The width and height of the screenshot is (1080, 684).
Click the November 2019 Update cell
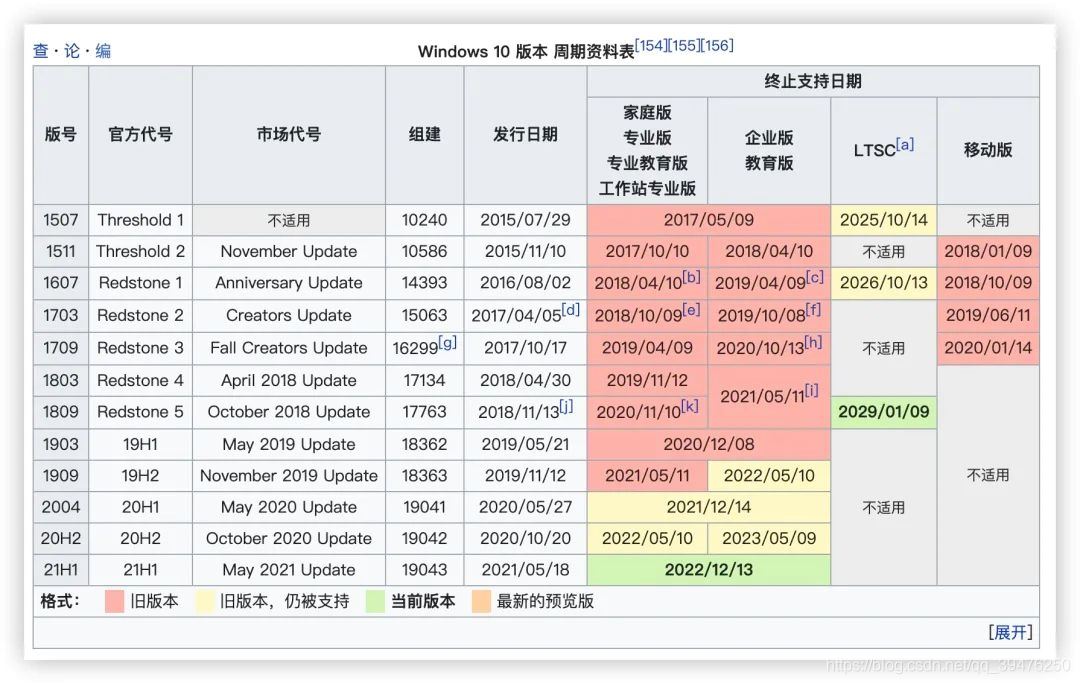(289, 476)
